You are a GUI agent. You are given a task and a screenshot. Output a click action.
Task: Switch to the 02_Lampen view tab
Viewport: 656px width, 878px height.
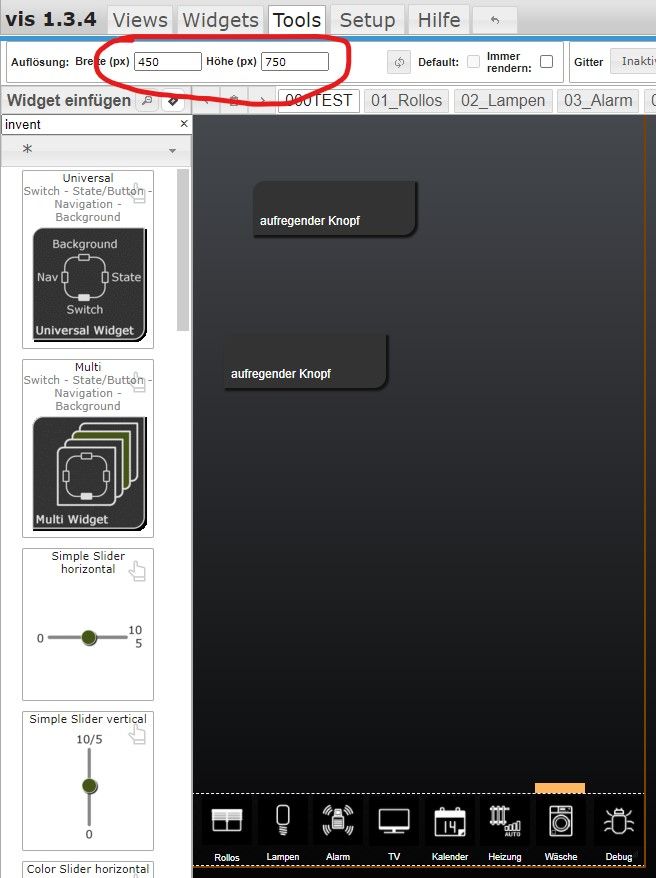click(503, 101)
